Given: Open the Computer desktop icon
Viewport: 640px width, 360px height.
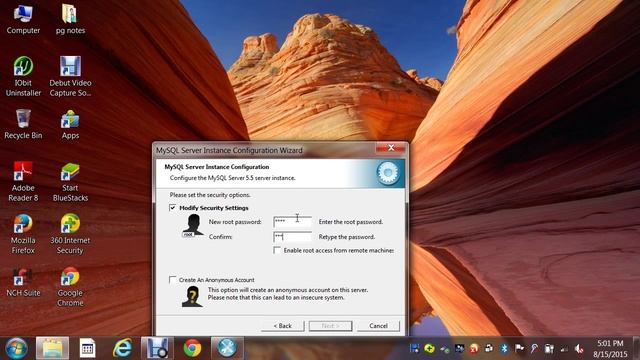Looking at the screenshot, I should click(x=23, y=19).
